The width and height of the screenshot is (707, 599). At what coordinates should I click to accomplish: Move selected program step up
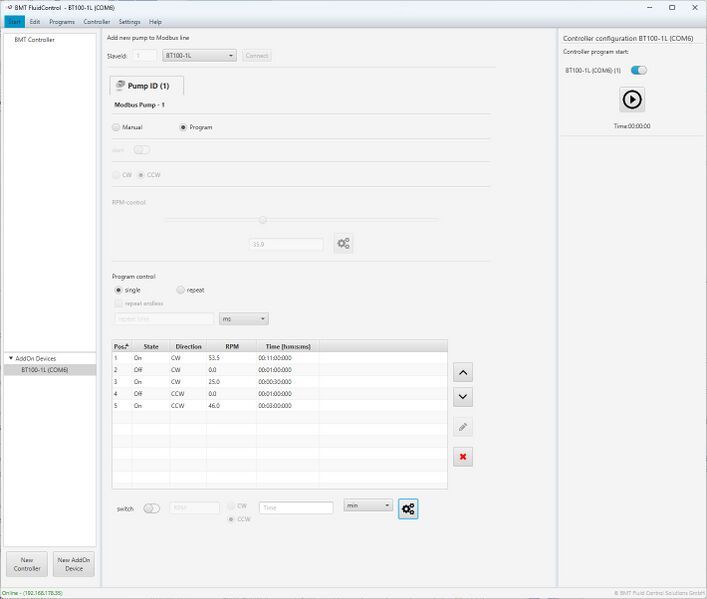tap(463, 372)
